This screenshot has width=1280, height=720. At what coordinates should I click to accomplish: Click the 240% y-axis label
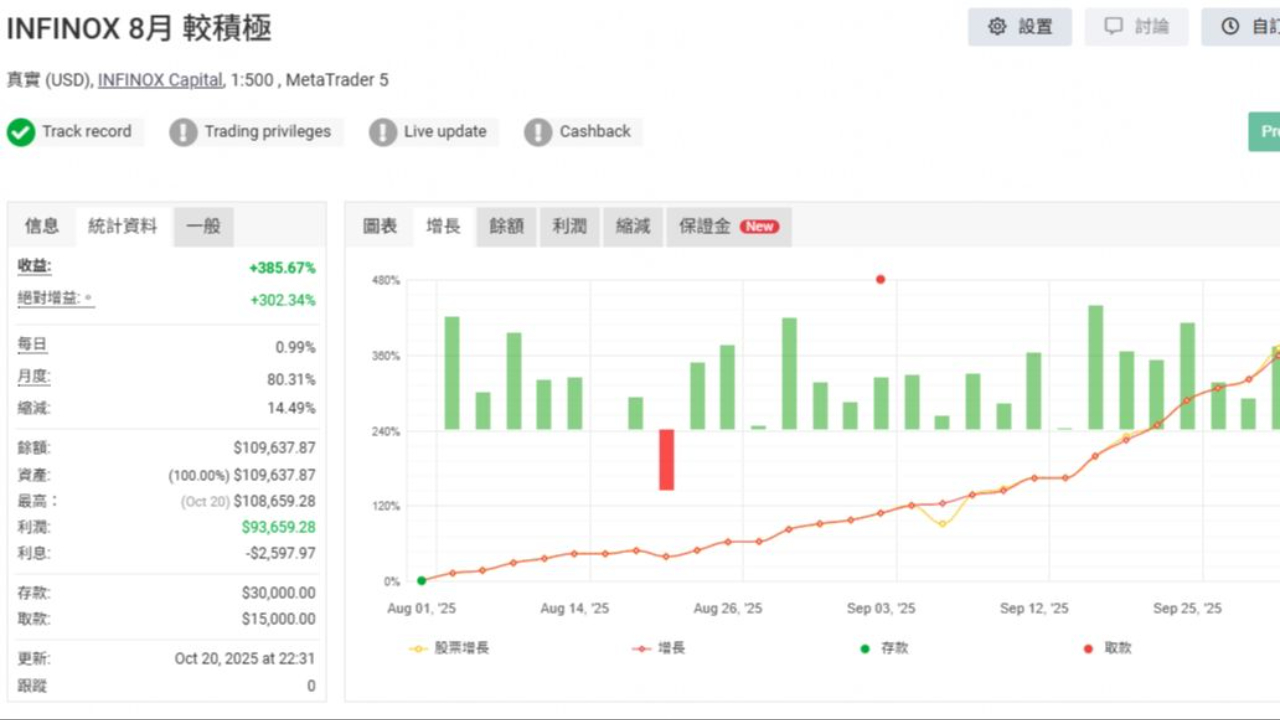click(x=386, y=432)
